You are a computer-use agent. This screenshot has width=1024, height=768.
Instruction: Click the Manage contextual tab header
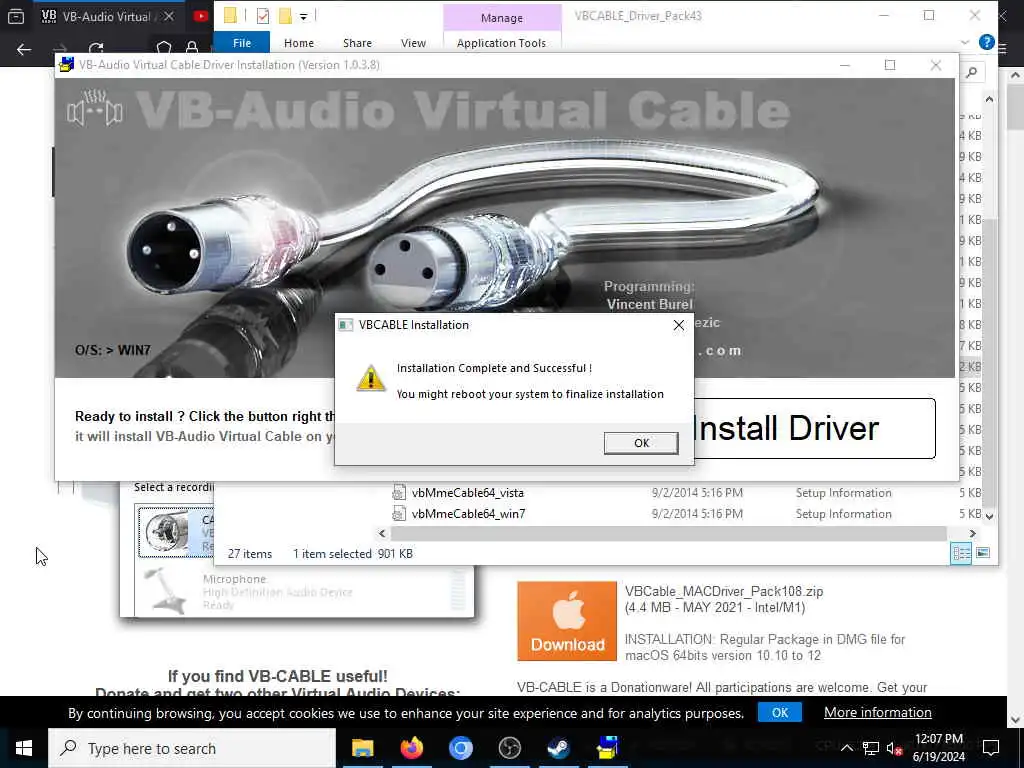tap(502, 18)
